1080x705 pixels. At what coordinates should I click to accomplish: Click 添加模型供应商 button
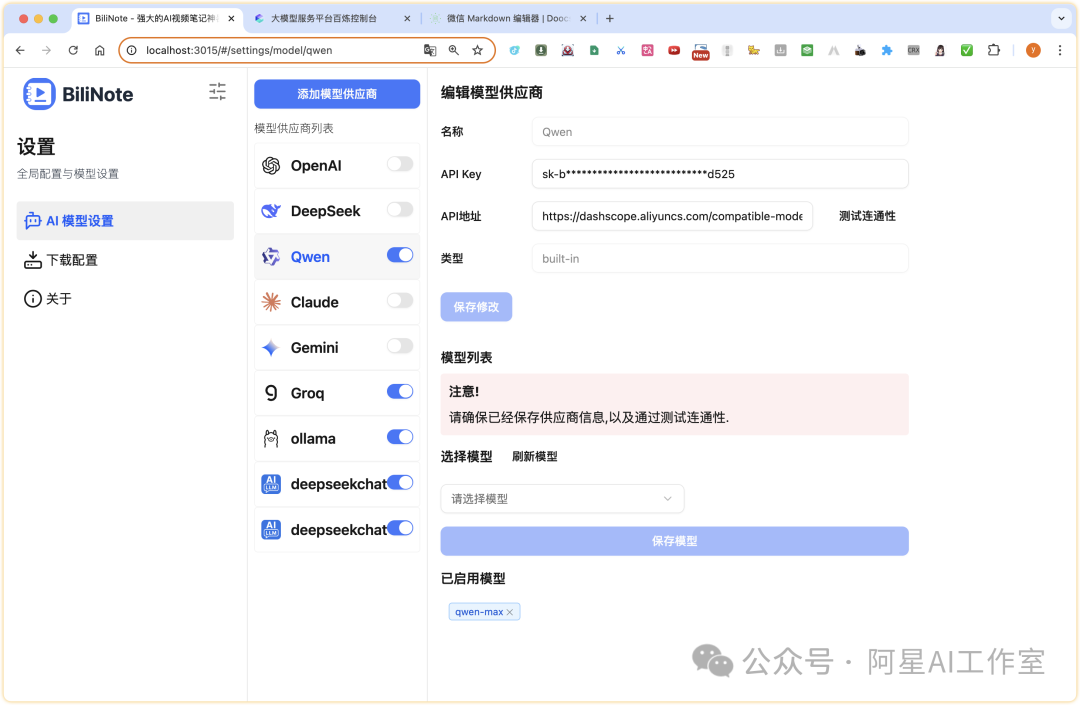pos(337,94)
